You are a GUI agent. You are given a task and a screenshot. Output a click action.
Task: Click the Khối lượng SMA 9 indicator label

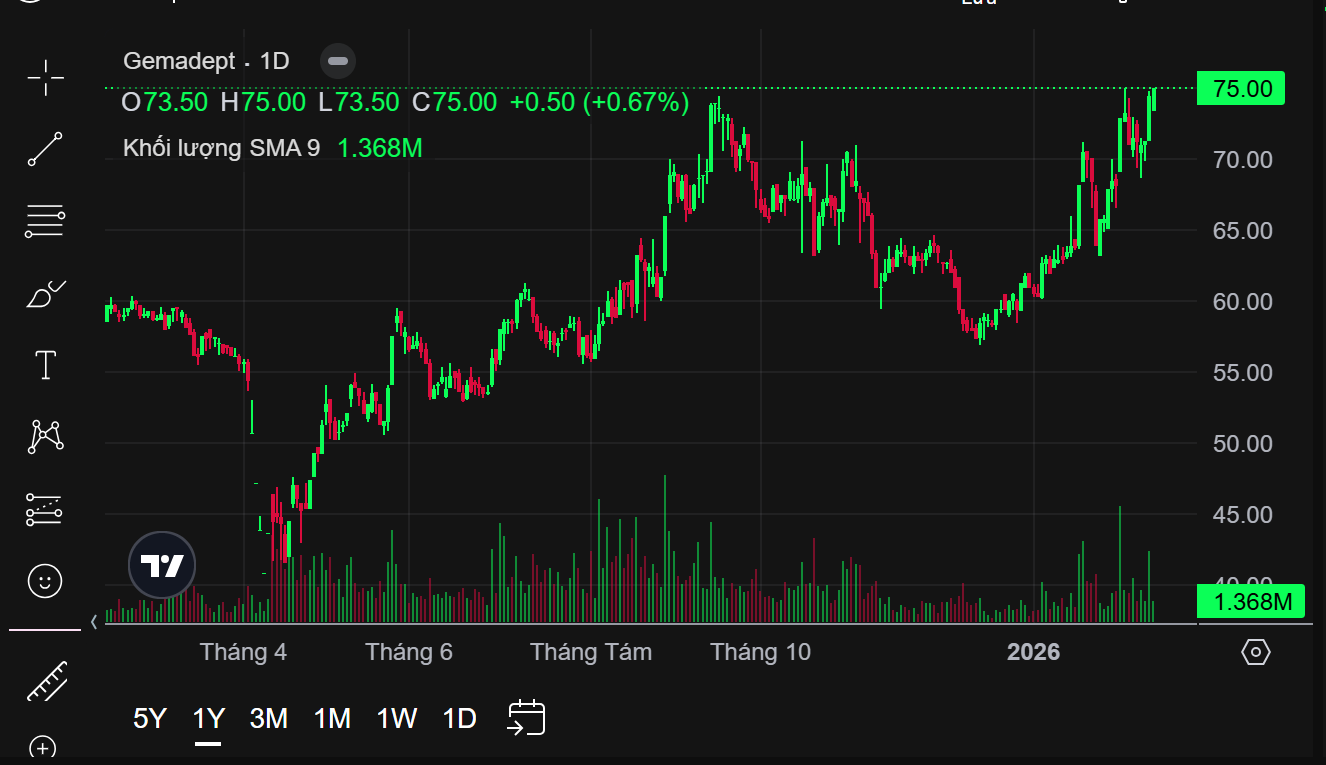point(221,148)
